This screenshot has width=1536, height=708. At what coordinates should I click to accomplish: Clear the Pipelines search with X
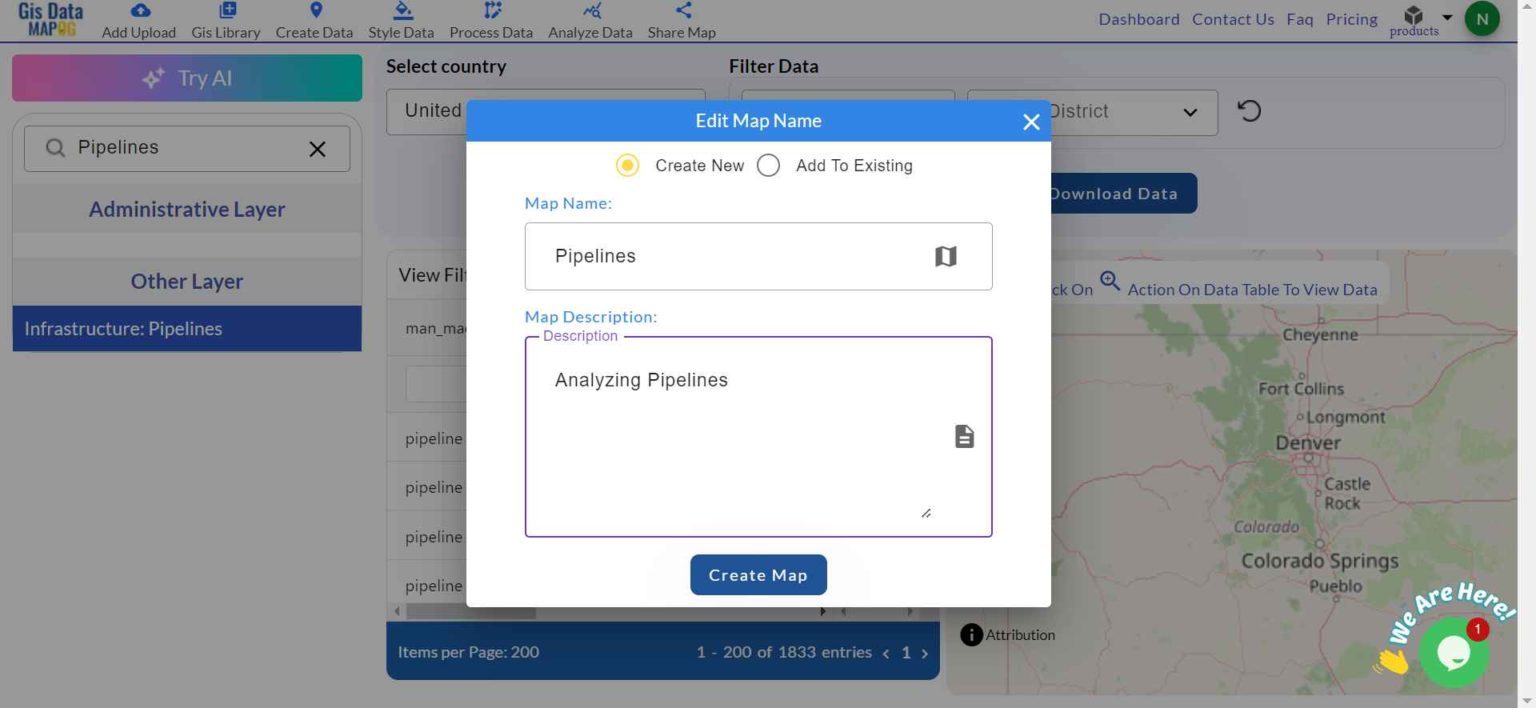click(x=317, y=149)
